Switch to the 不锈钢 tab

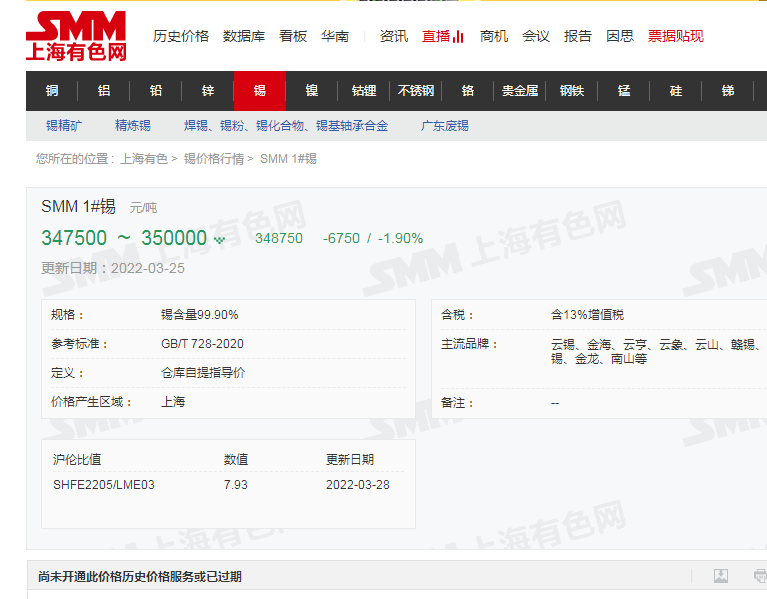pyautogui.click(x=416, y=91)
